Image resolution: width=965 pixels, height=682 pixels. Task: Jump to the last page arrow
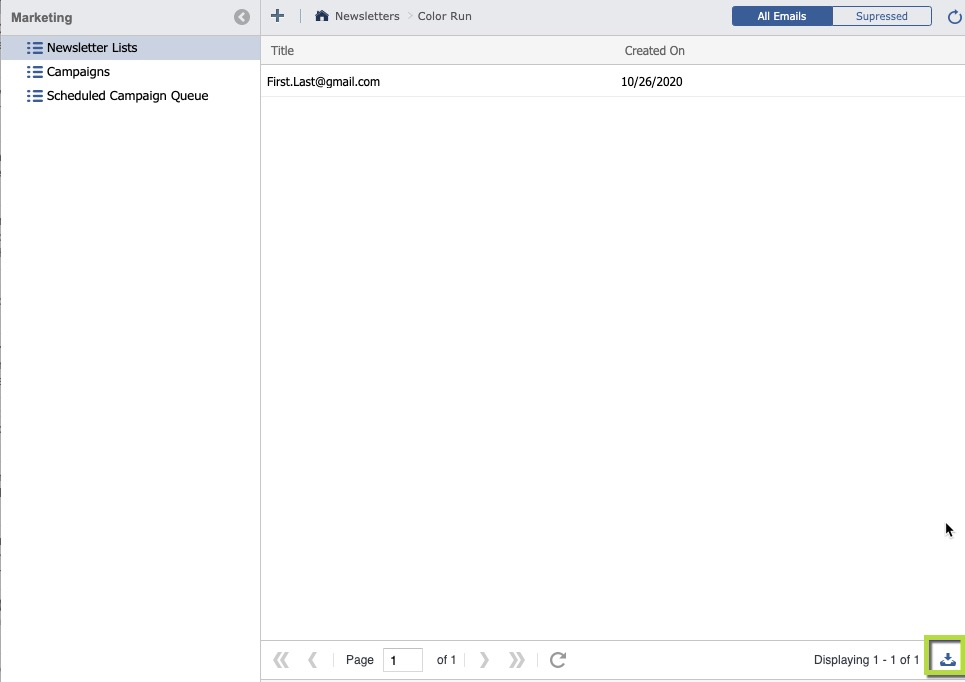(517, 660)
